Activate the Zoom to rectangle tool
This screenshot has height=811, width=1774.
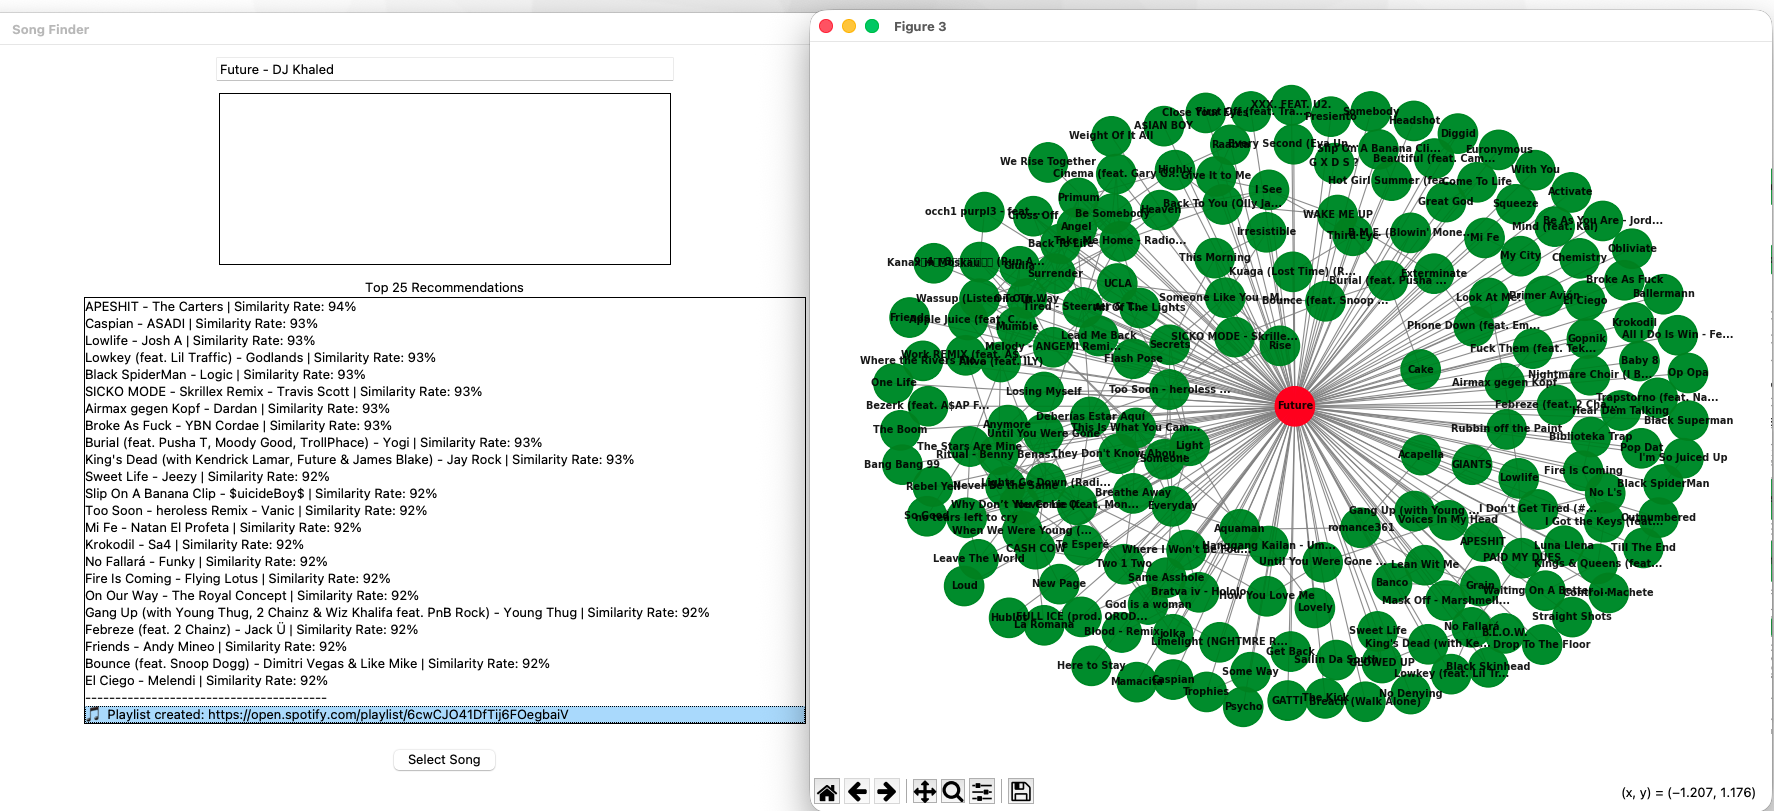pos(953,792)
